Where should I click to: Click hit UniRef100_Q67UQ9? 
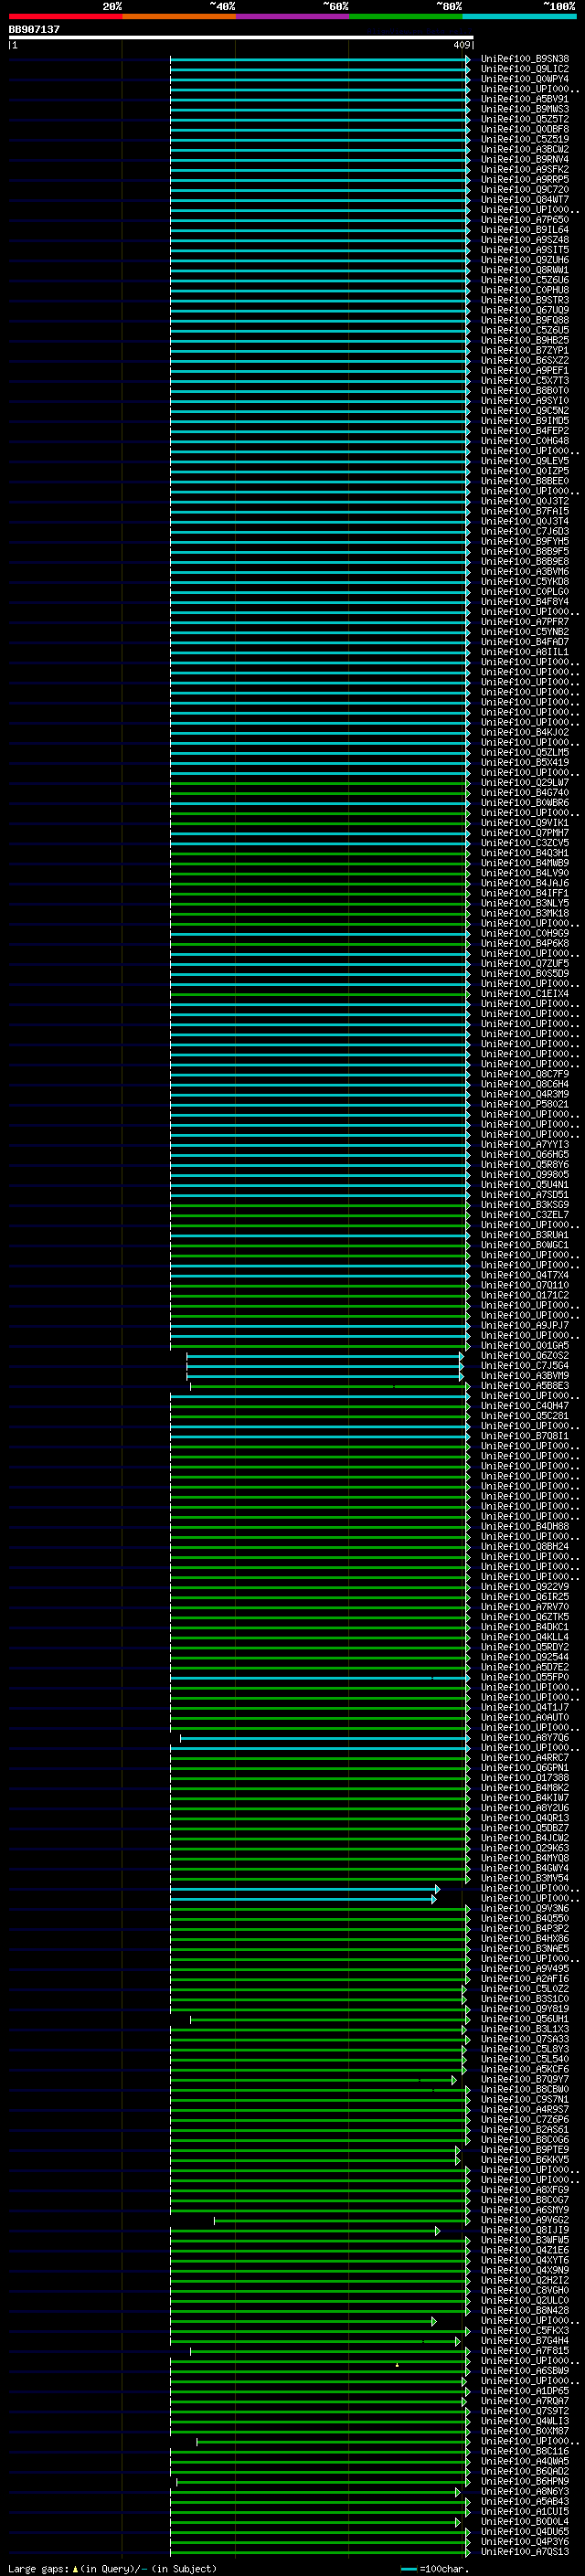(x=525, y=310)
